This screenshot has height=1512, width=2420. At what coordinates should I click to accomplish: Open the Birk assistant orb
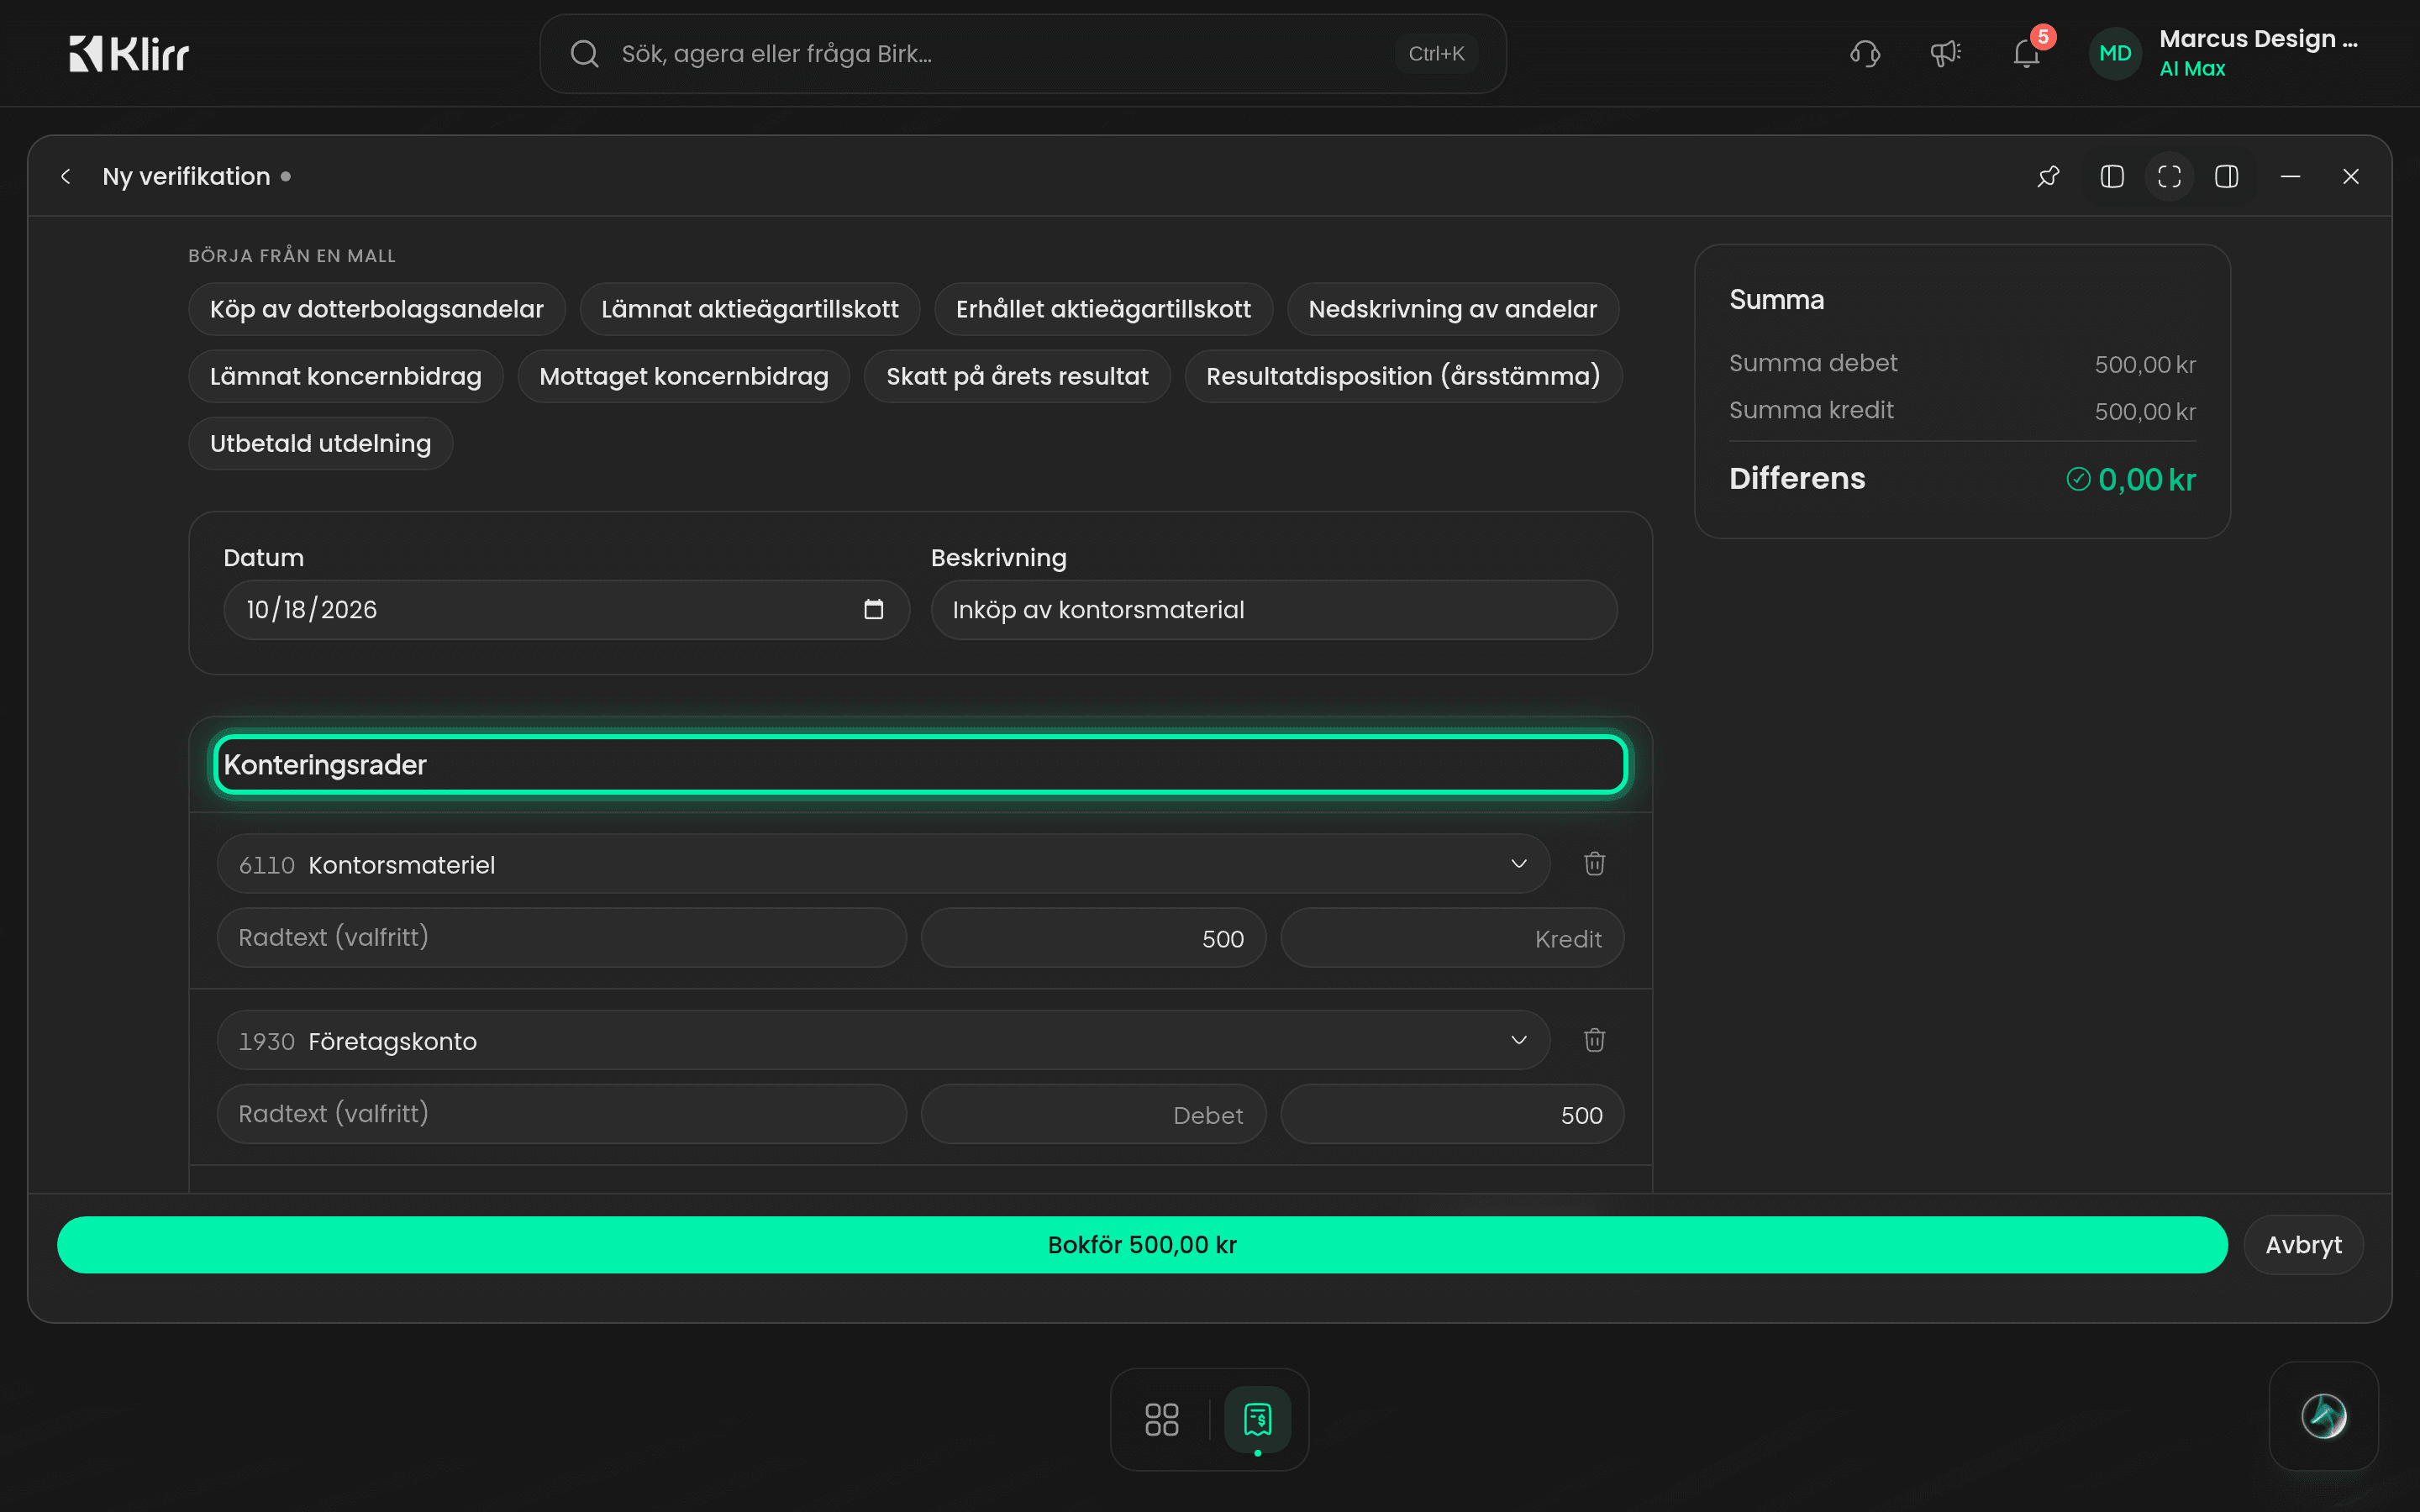(2323, 1416)
